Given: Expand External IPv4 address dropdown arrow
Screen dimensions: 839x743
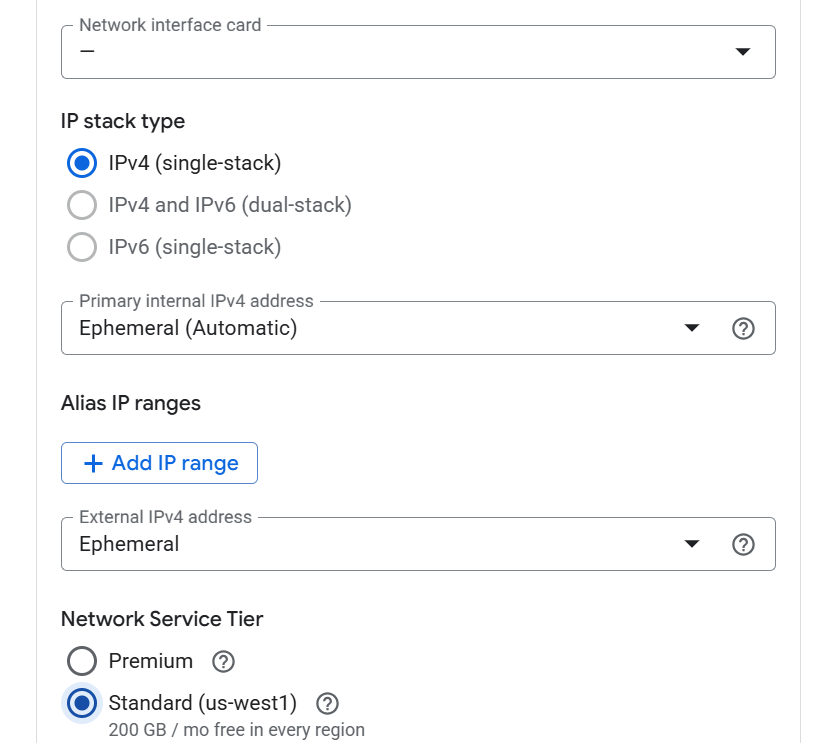Looking at the screenshot, I should coord(691,544).
